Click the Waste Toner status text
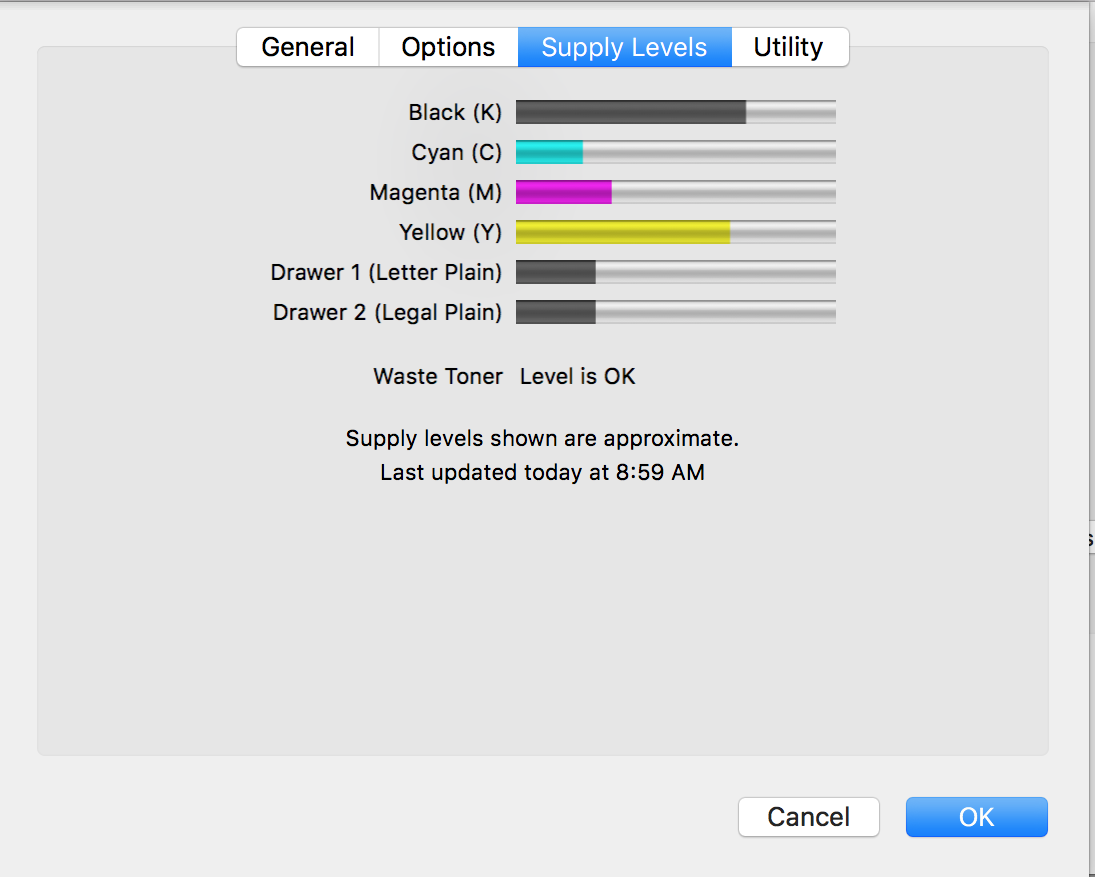Image resolution: width=1095 pixels, height=877 pixels. [x=577, y=377]
